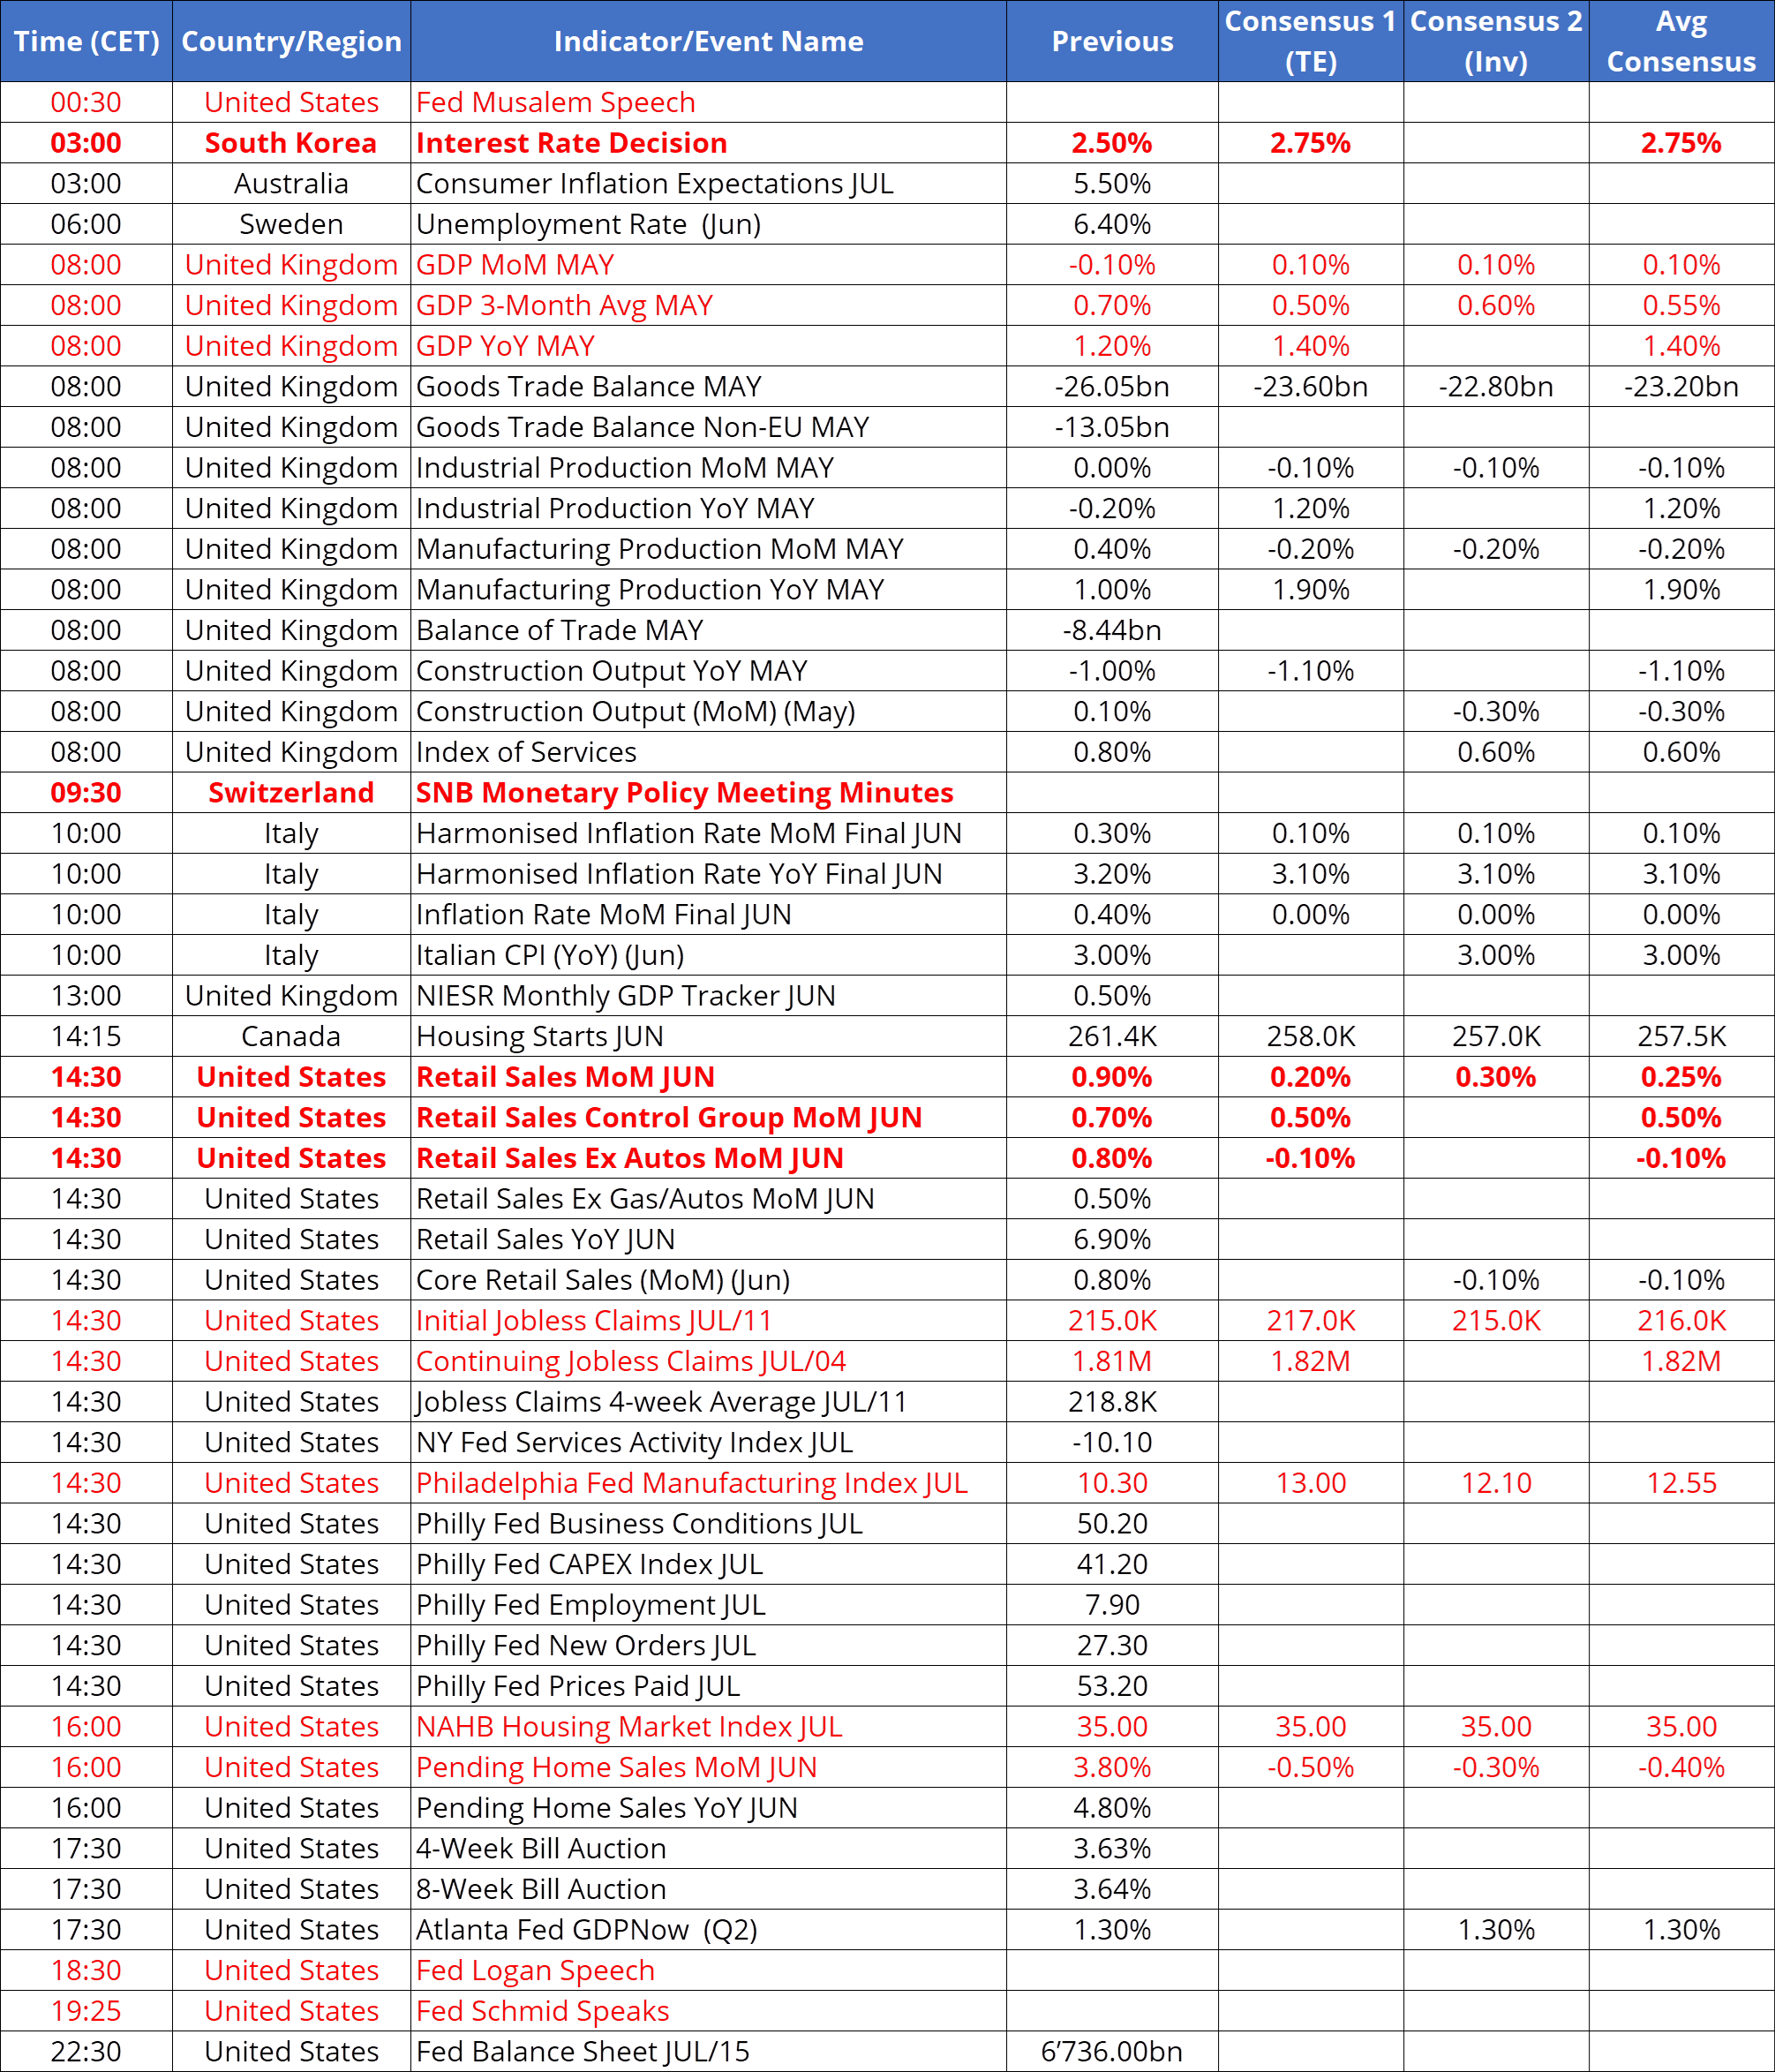Select Retail Sales Control Group MoM JUN
Viewport: 1775px width, 2072px height.
708,1118
